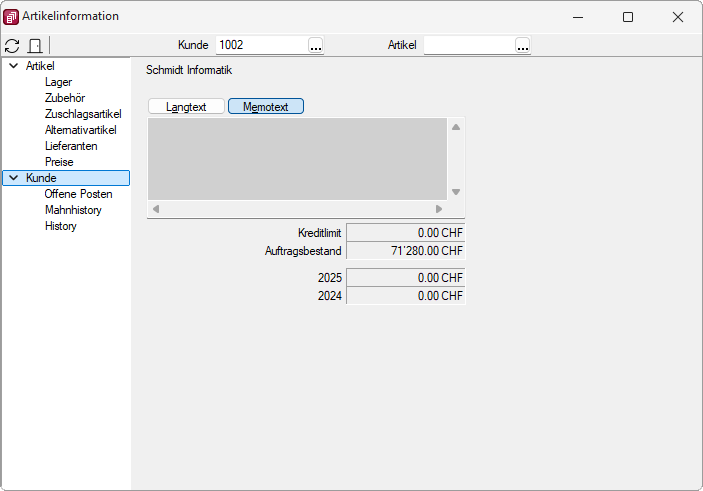The height and width of the screenshot is (491, 703).
Task: Open Kunde lookup with the ellipsis button
Action: (316, 46)
